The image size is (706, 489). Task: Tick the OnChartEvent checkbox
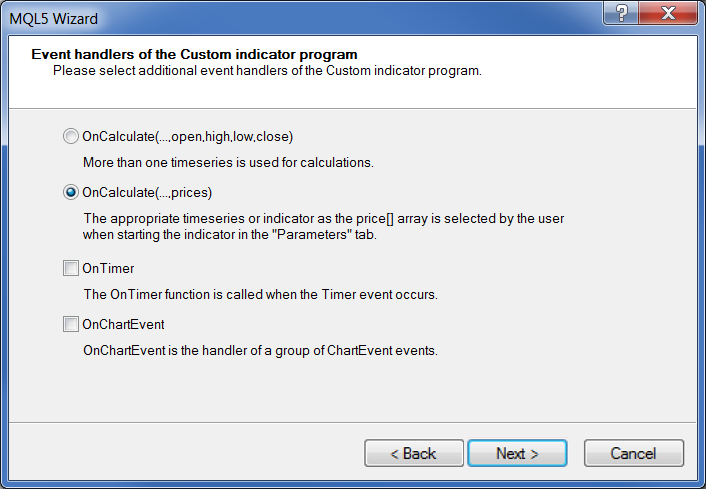70,324
